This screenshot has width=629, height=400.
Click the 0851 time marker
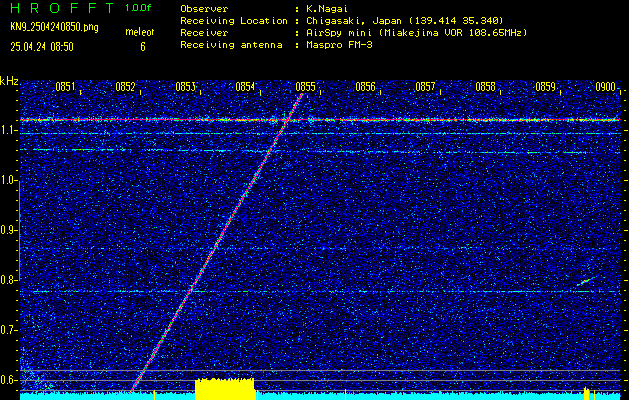(x=65, y=87)
